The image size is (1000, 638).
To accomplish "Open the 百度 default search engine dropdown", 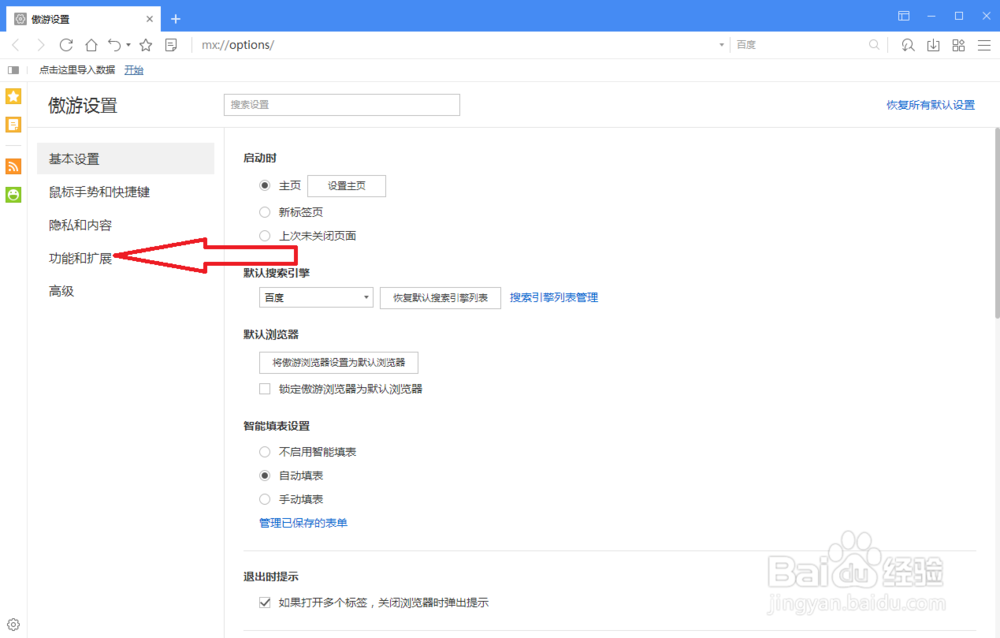I will [x=316, y=298].
